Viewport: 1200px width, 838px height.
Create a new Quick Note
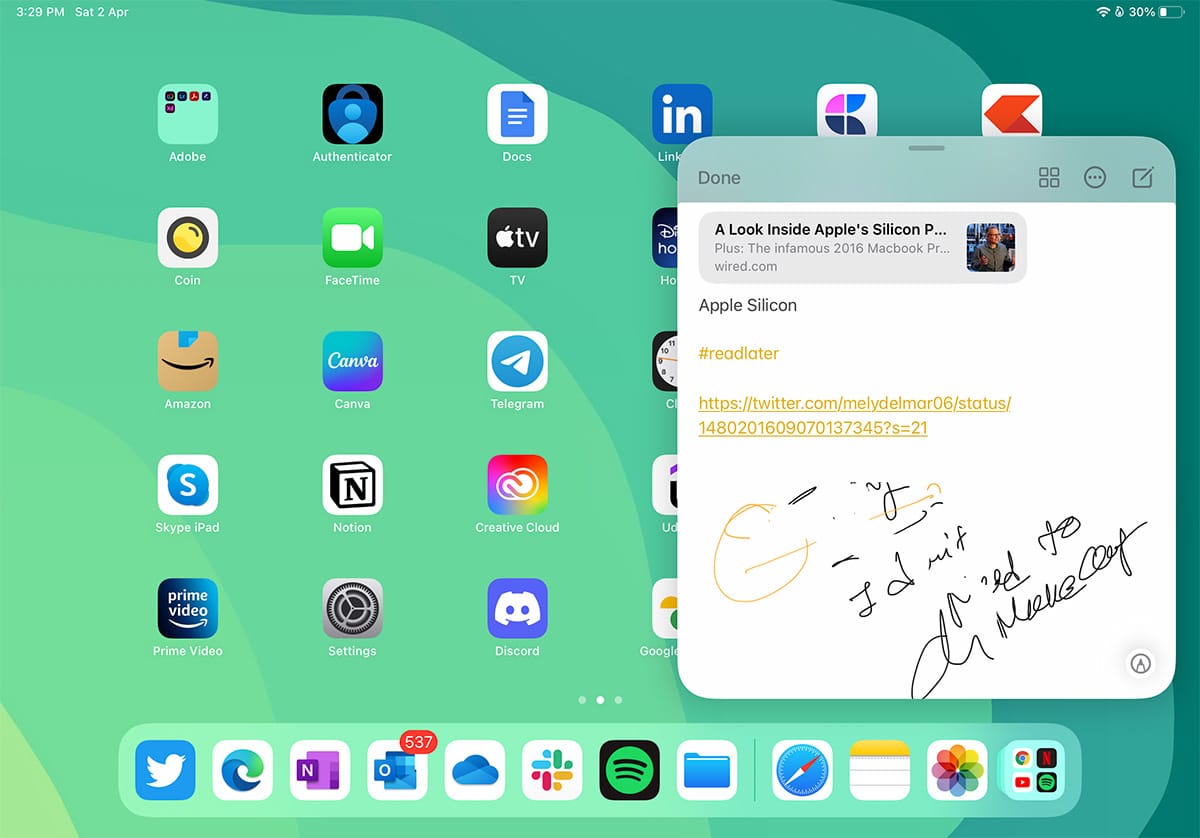click(x=1142, y=178)
